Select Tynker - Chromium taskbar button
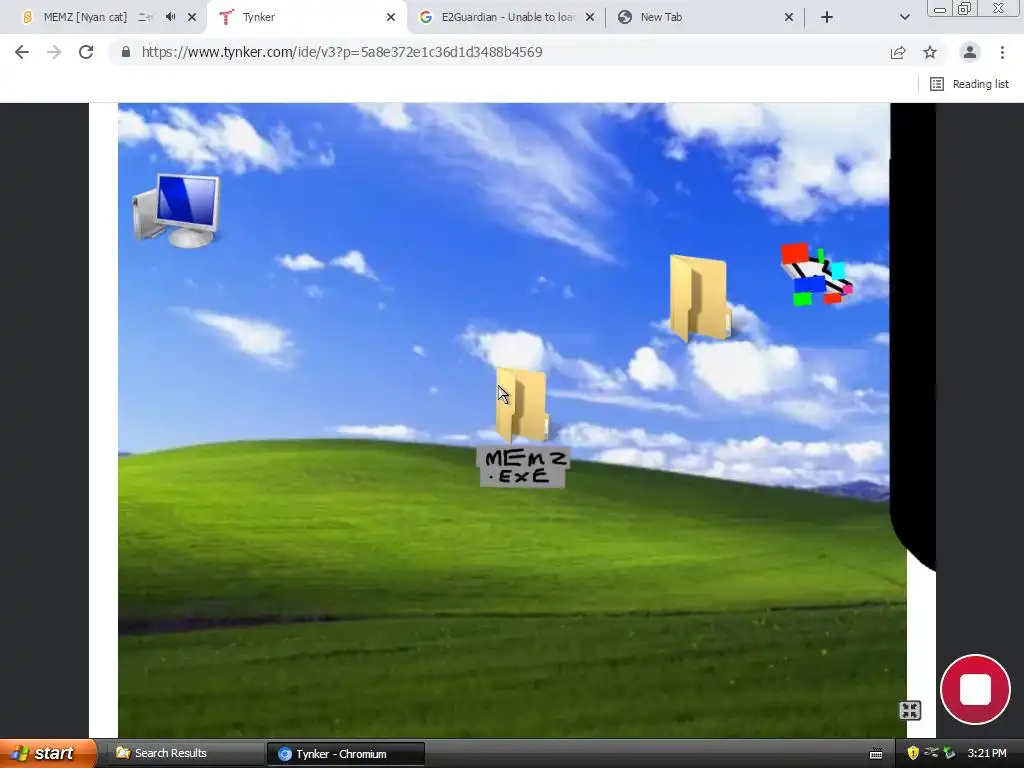This screenshot has width=1024, height=768. coord(346,754)
